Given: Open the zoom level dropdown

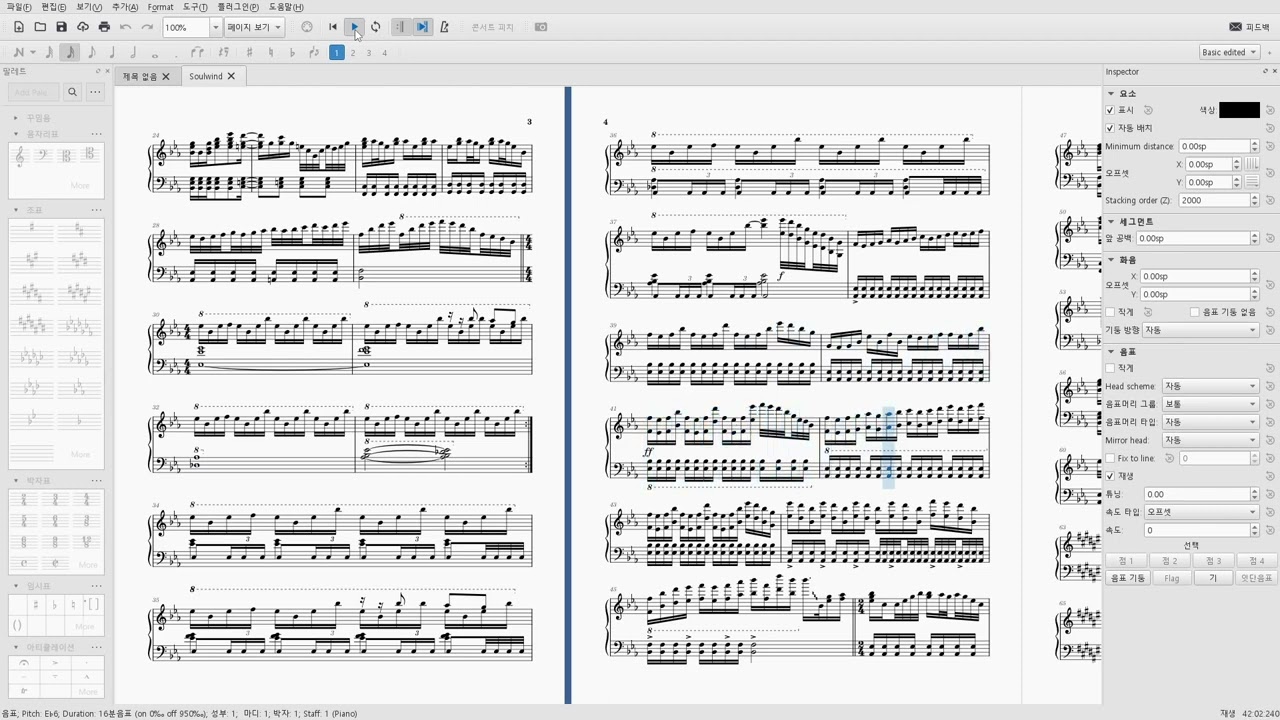Looking at the screenshot, I should point(215,27).
